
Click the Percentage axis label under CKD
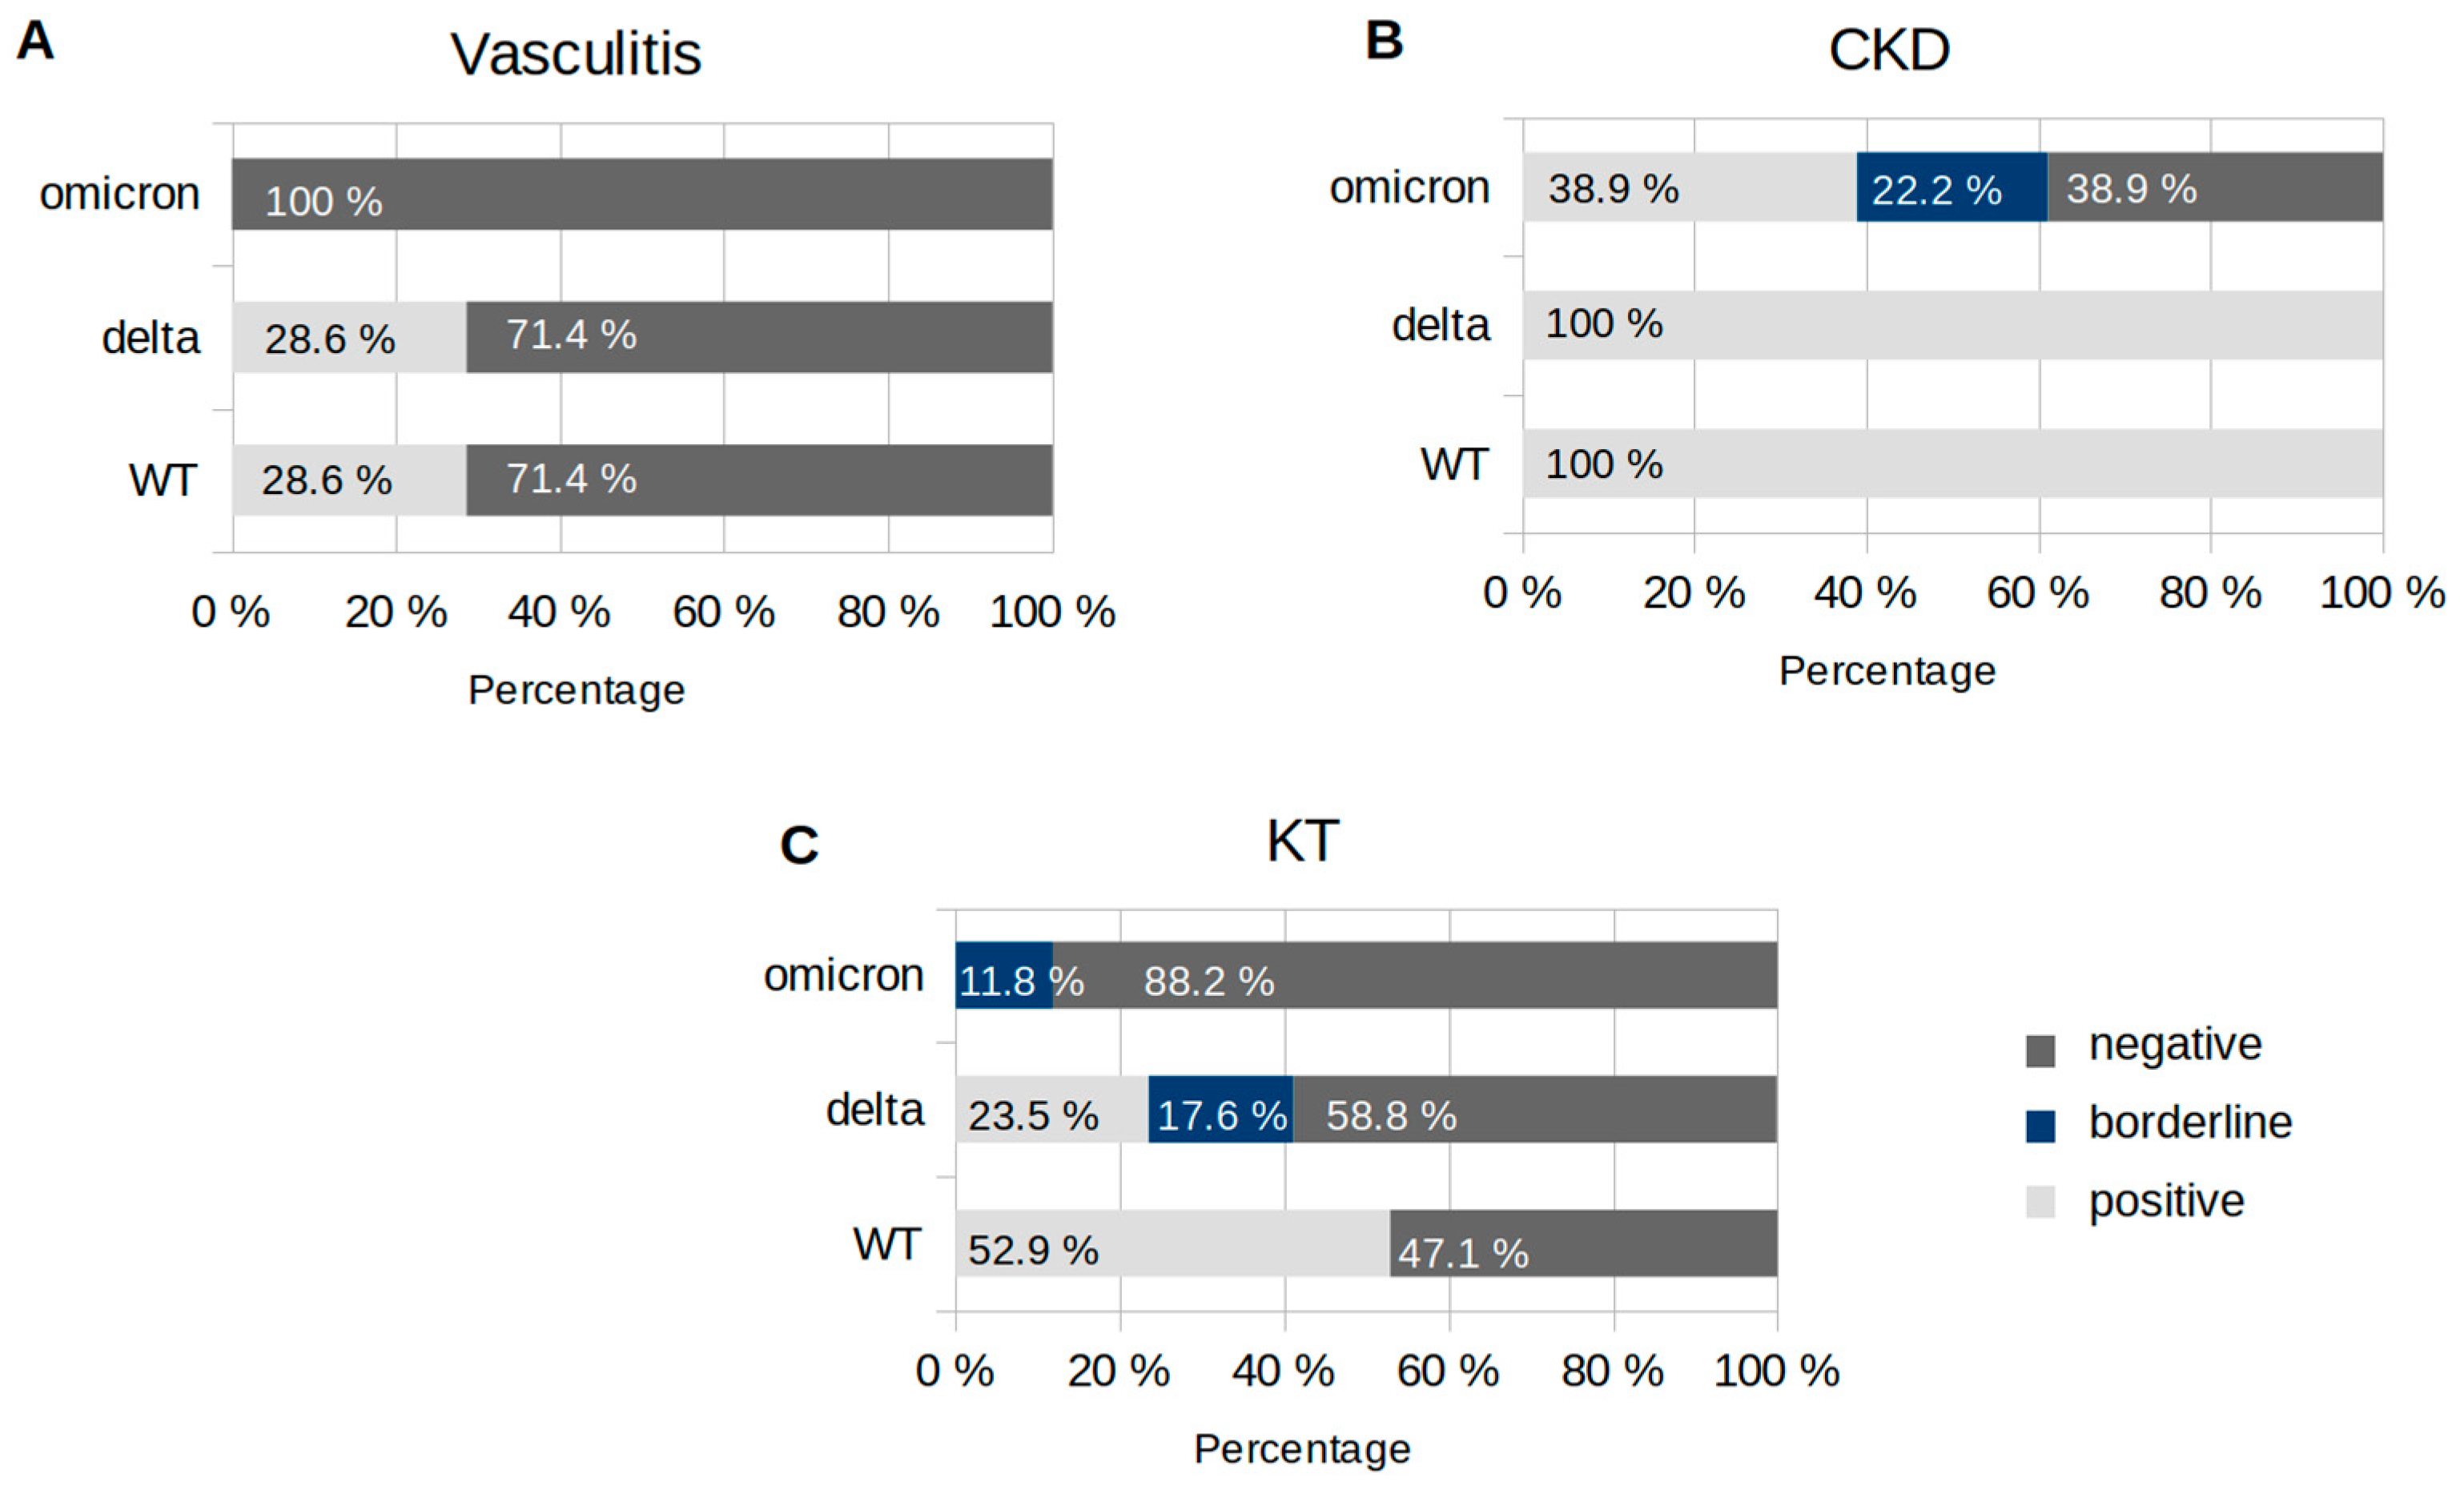[1887, 671]
